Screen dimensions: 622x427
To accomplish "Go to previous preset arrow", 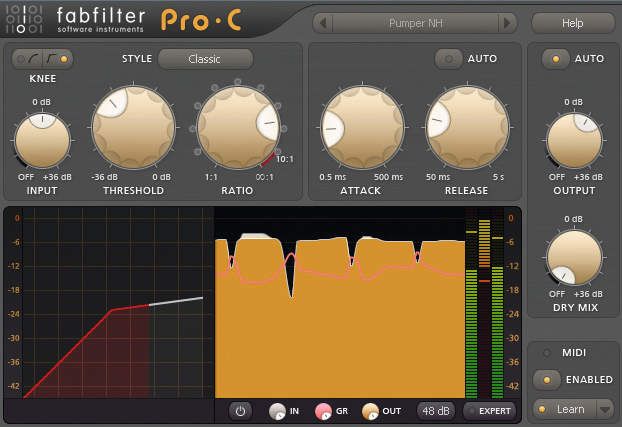I will (x=323, y=23).
